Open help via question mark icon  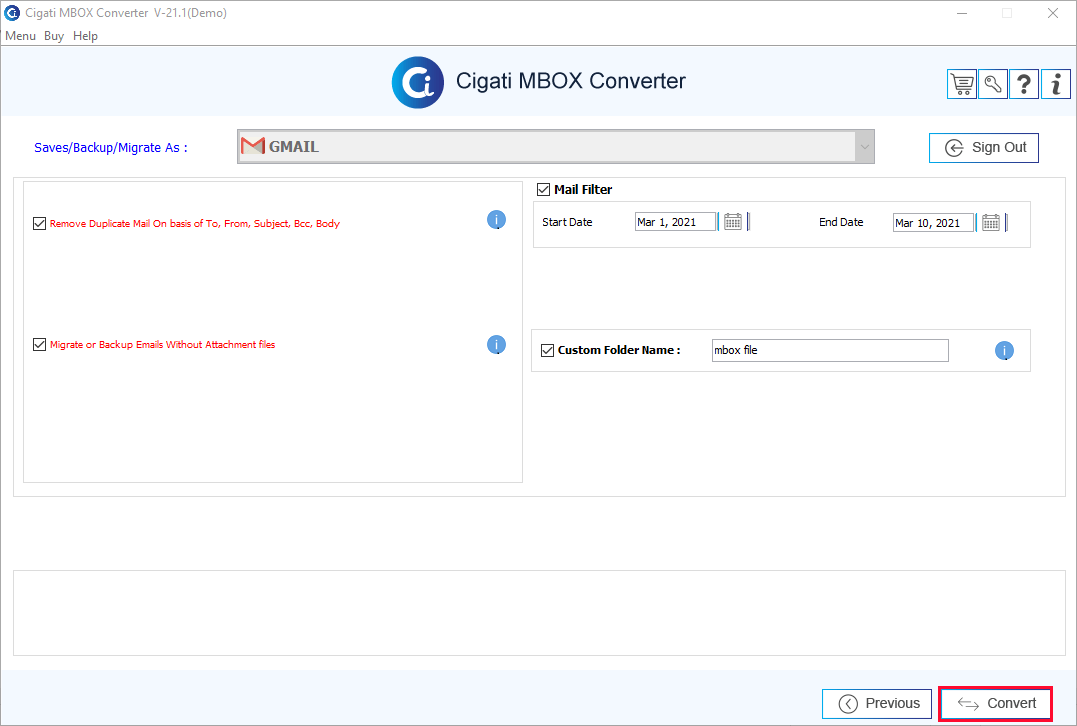coord(1023,84)
